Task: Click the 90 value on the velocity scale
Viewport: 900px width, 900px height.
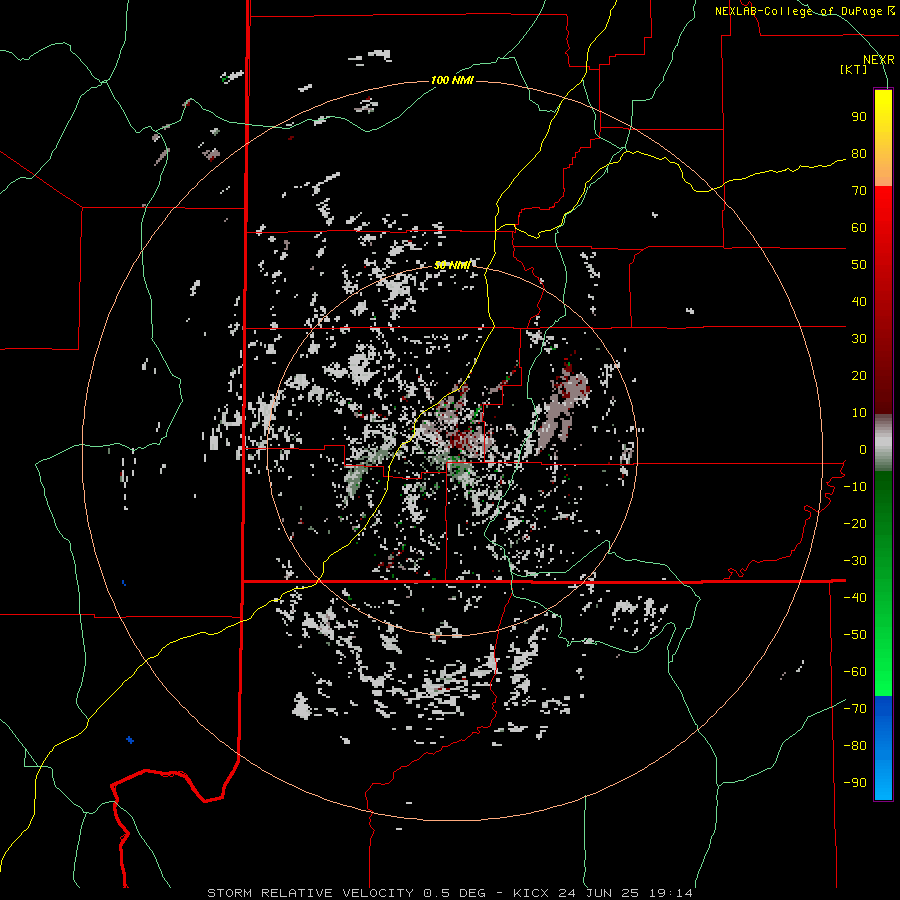Action: (x=859, y=117)
